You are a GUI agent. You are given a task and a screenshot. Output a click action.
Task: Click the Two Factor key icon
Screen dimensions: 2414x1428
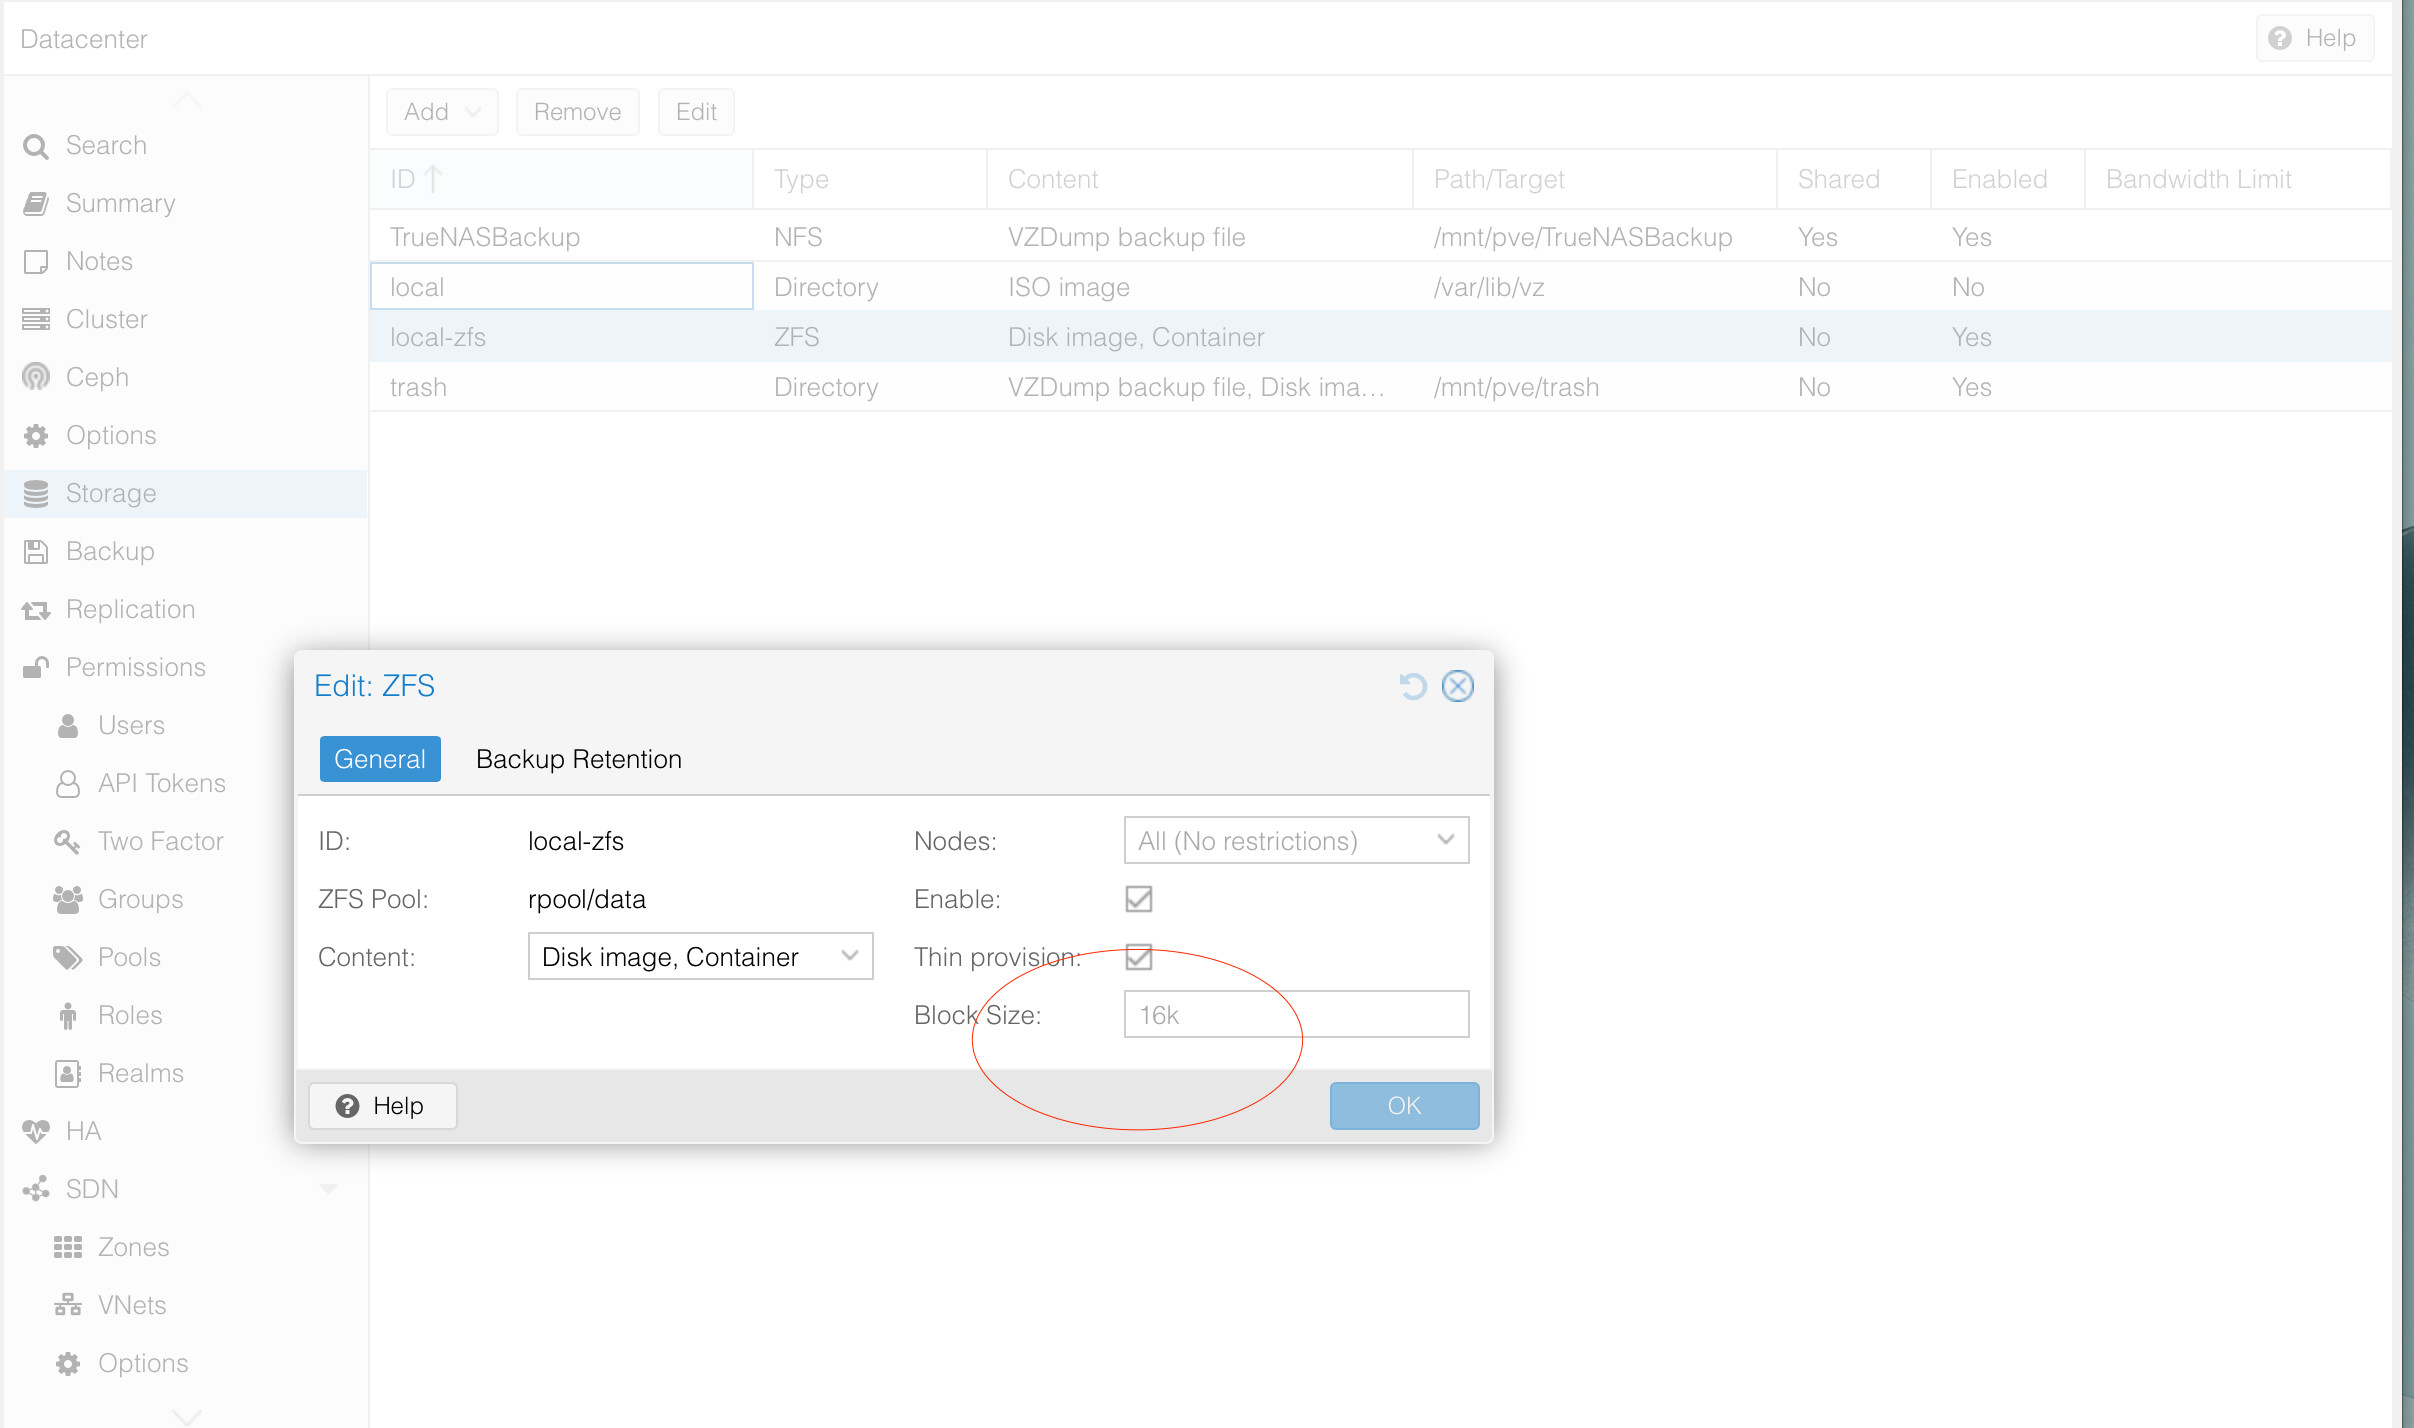click(68, 842)
